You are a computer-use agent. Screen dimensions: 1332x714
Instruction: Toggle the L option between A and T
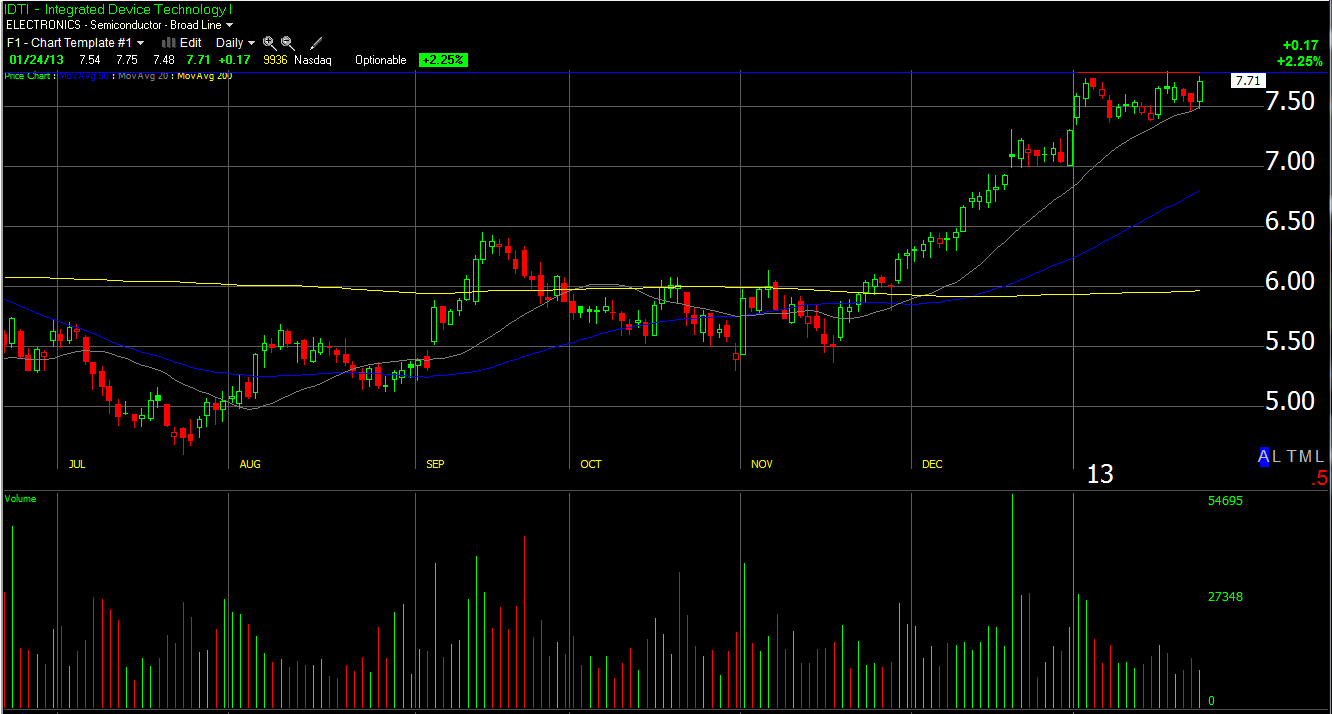pos(1277,456)
